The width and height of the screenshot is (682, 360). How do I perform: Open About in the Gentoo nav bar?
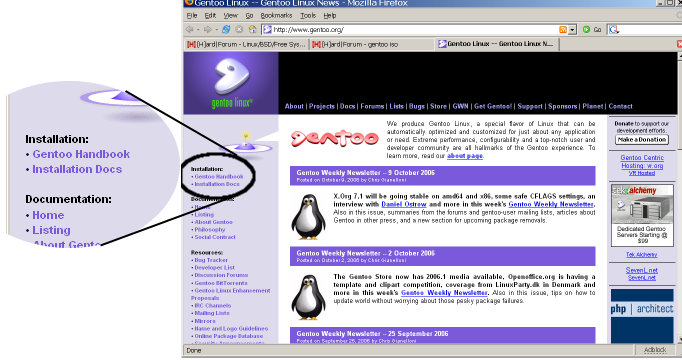coord(294,106)
